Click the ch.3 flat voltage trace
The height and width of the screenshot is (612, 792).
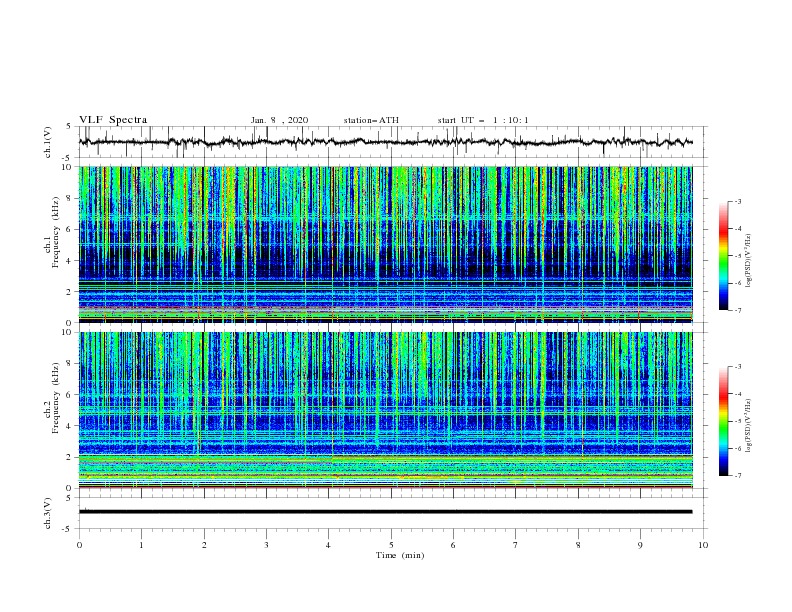pos(386,512)
